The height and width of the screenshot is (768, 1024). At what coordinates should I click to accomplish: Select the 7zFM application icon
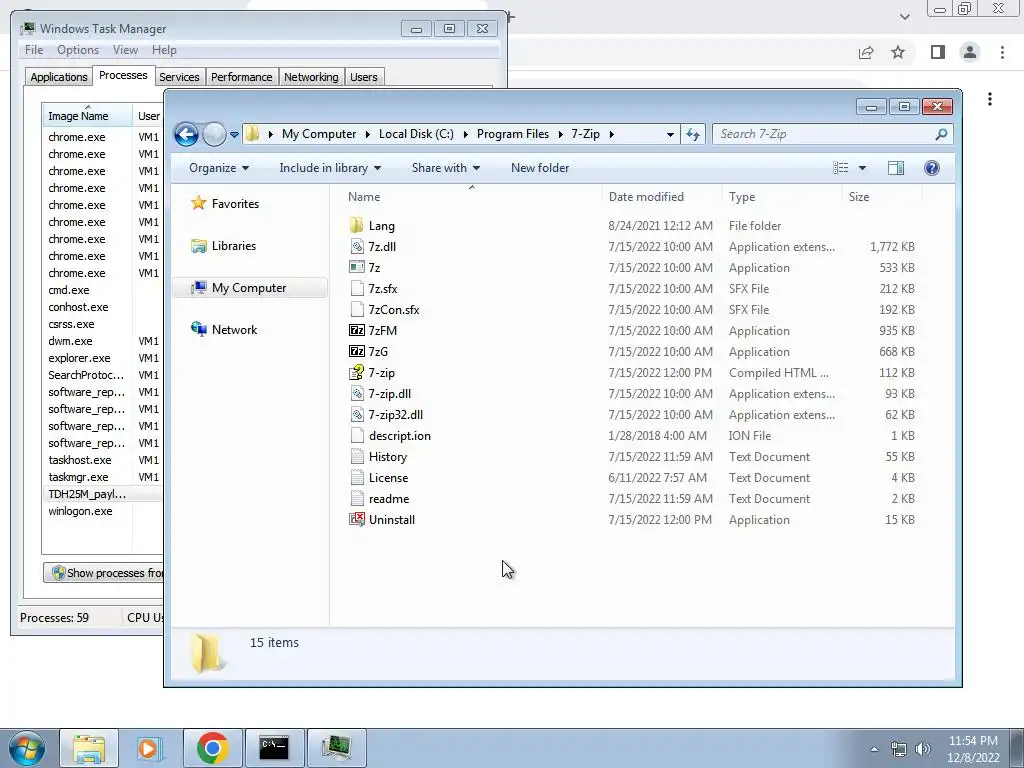[x=357, y=330]
